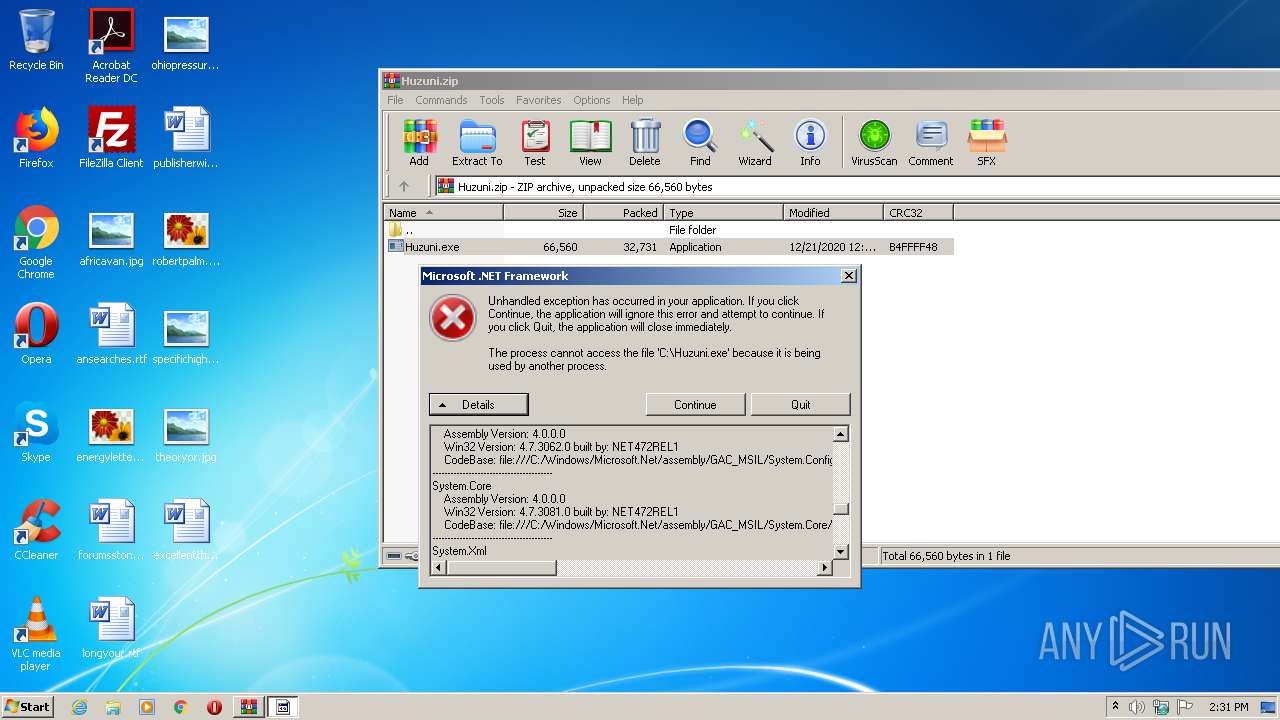Viewport: 1280px width, 720px height.
Task: Go up one folder level arrow
Action: tap(404, 186)
